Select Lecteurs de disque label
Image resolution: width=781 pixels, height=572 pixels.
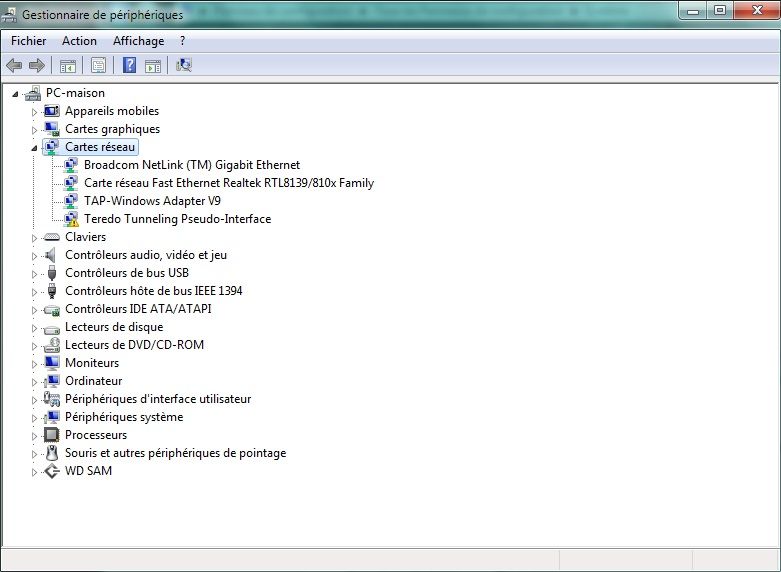coord(114,327)
